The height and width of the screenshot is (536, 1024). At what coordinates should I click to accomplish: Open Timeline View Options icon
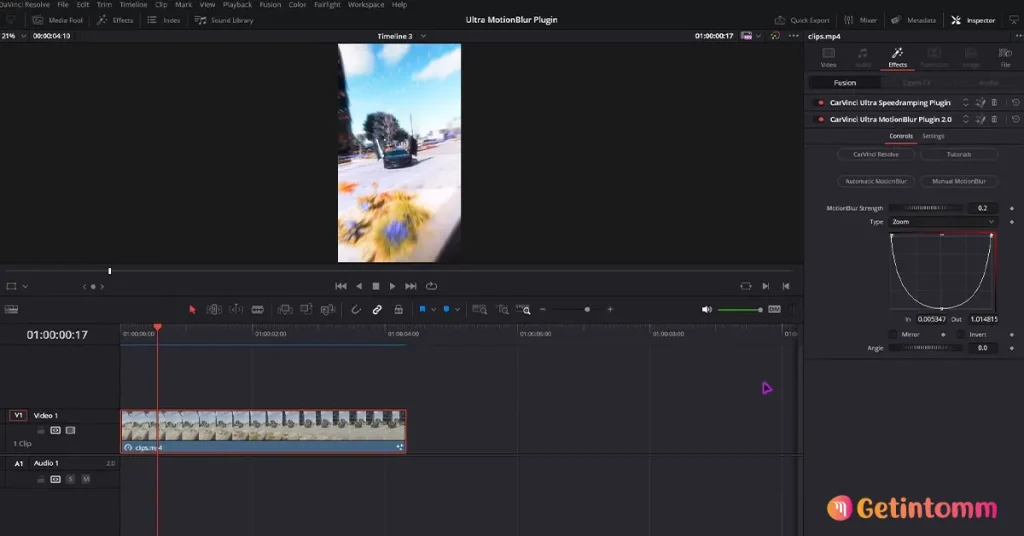click(11, 309)
